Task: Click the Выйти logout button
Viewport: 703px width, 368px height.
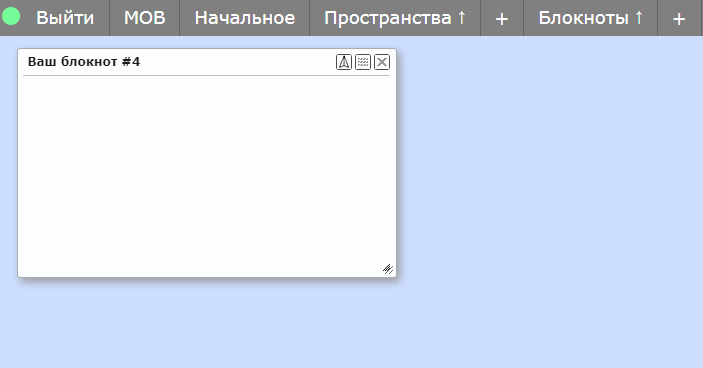Action: click(x=65, y=18)
